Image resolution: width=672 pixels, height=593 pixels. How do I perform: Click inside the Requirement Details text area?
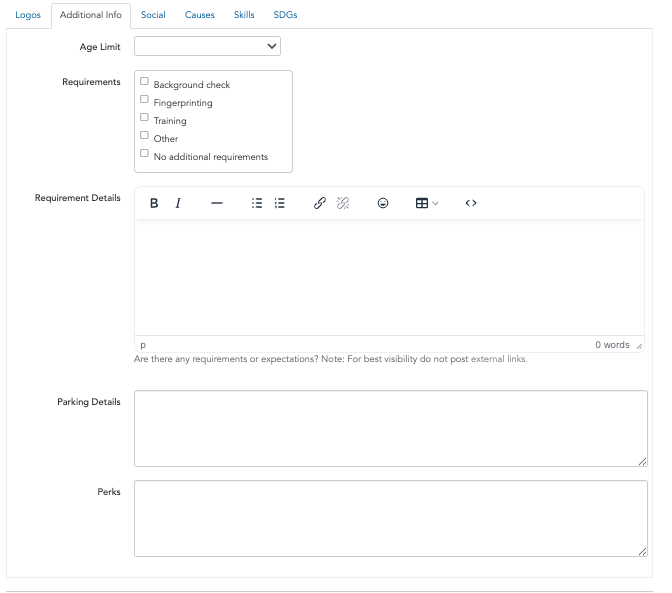click(x=389, y=277)
